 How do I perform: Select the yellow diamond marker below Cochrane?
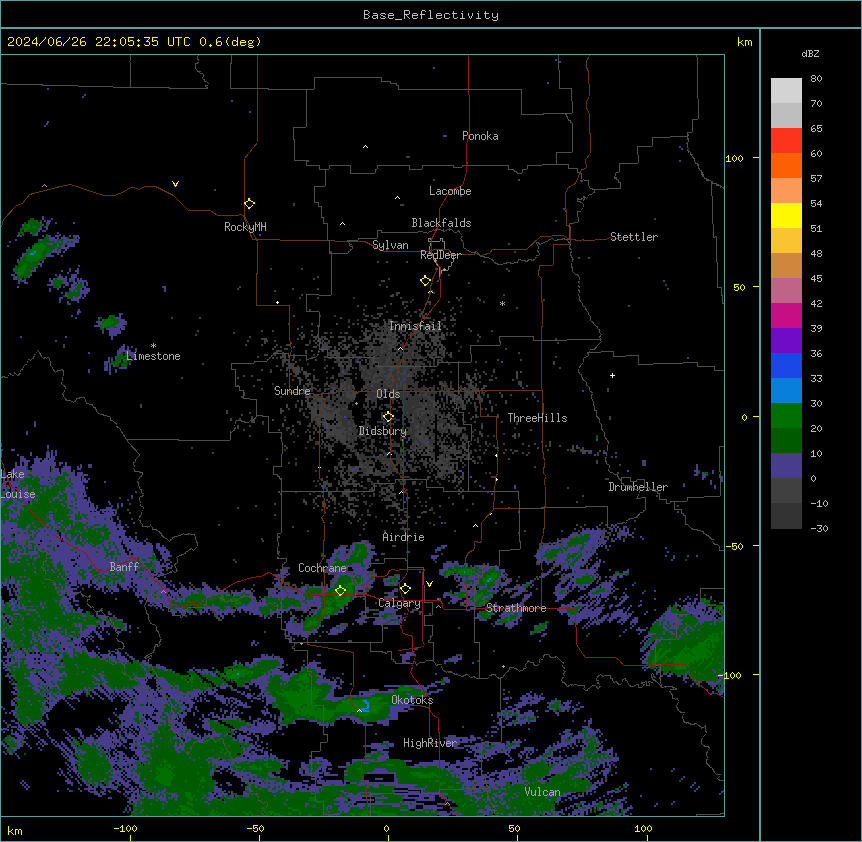(340, 590)
